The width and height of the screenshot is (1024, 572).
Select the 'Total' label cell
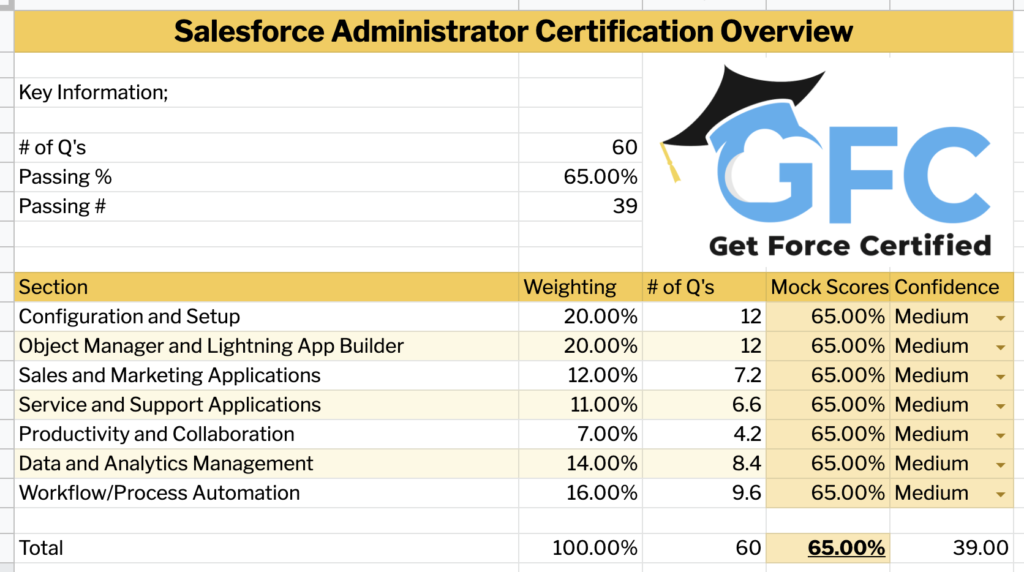[266, 548]
